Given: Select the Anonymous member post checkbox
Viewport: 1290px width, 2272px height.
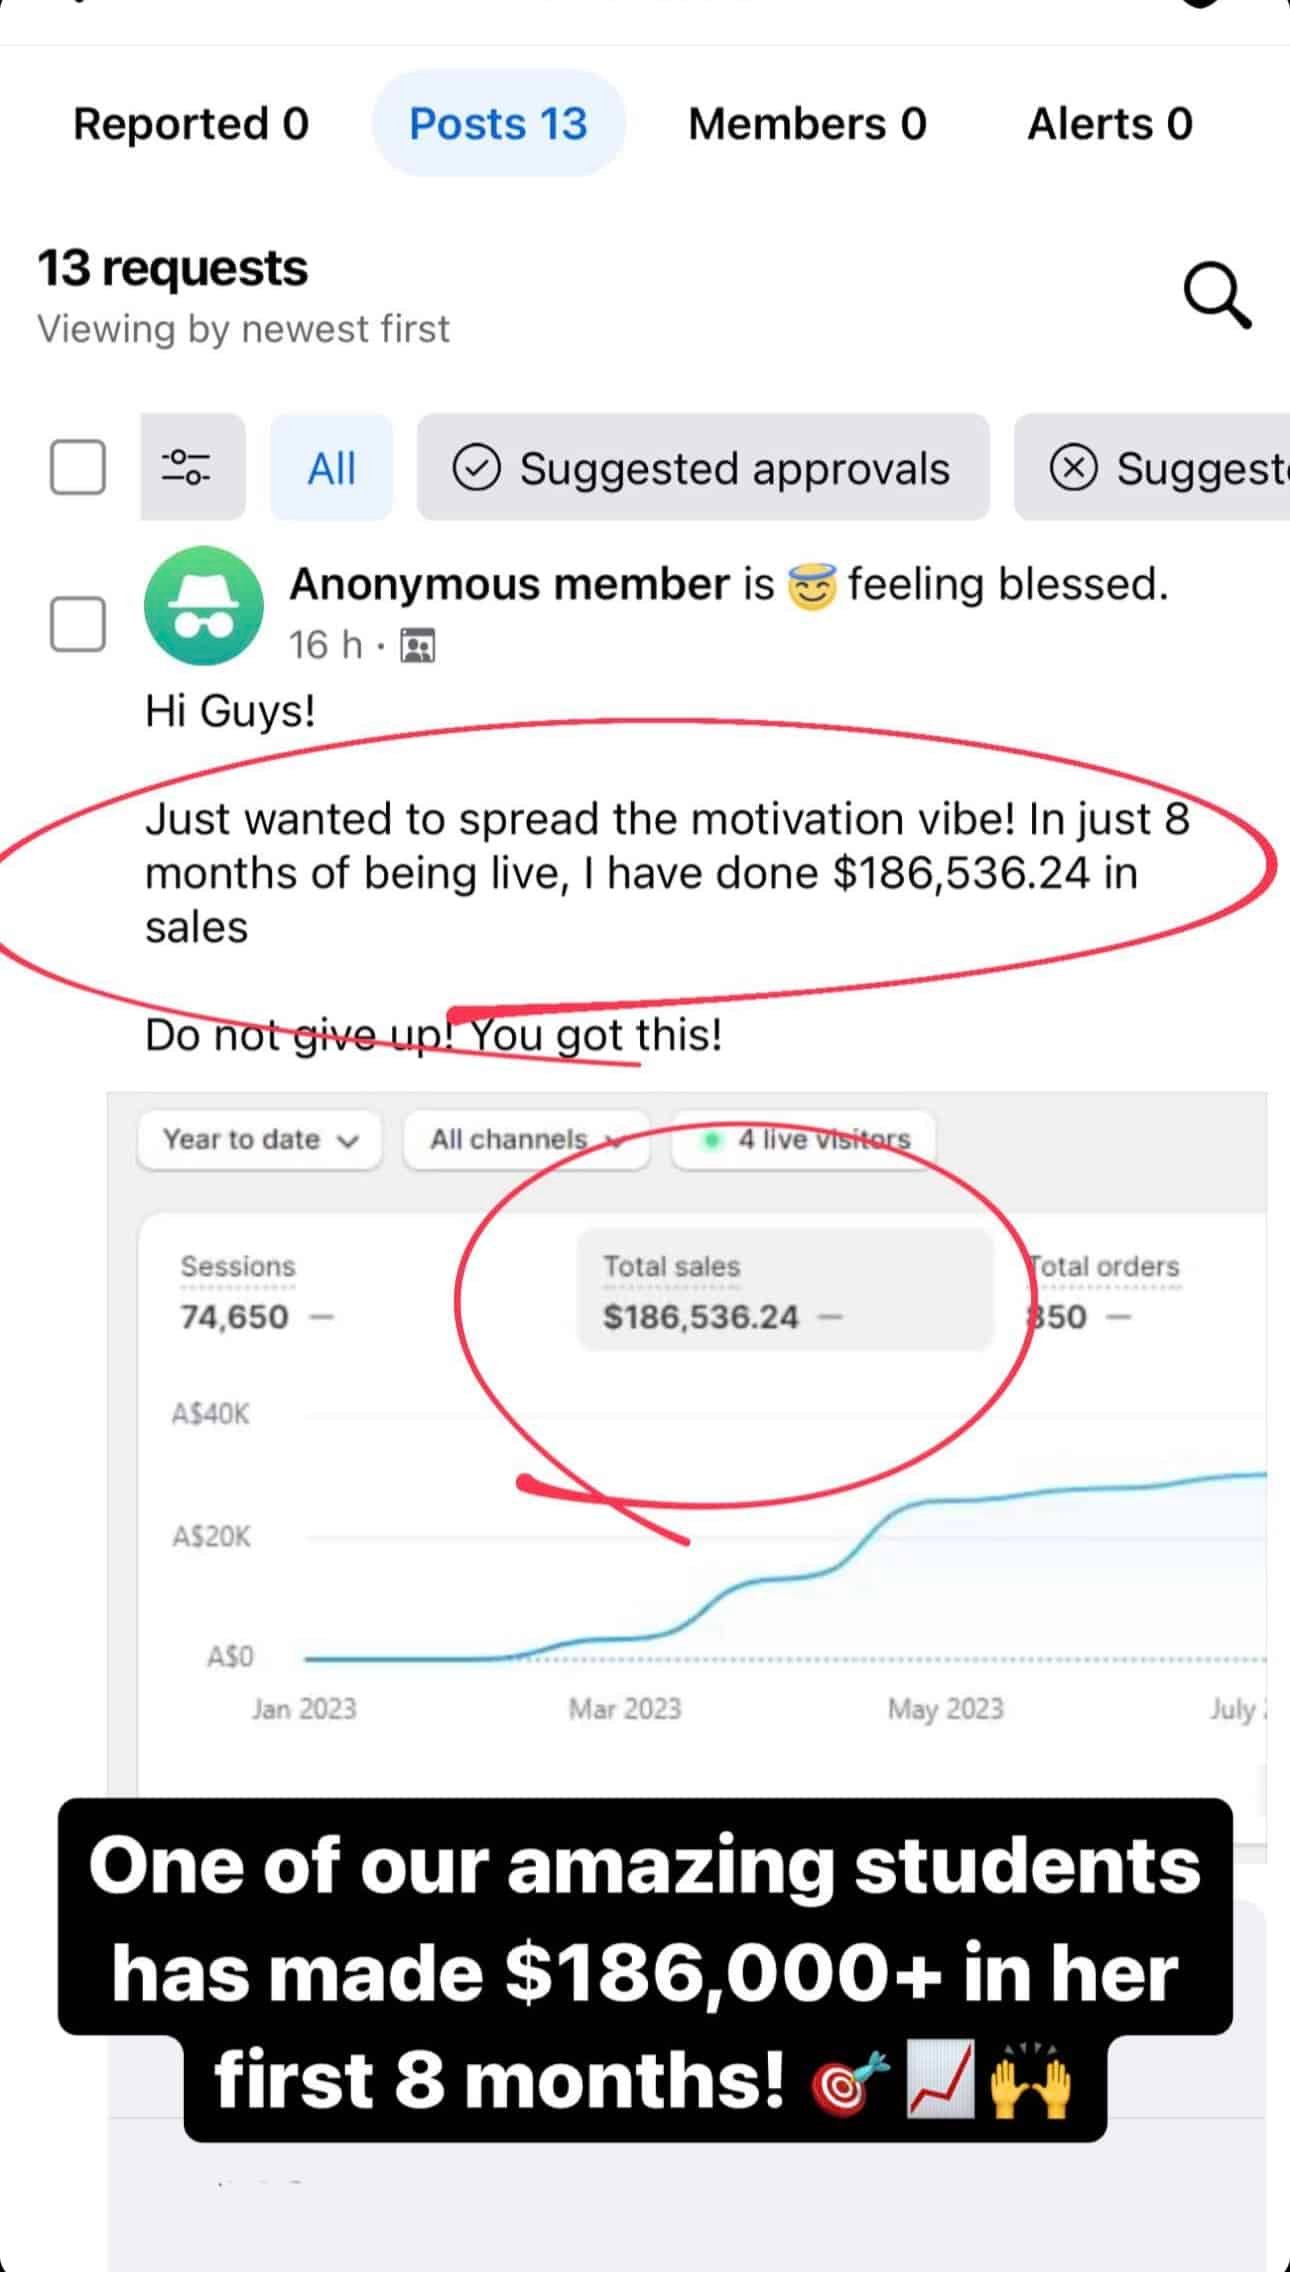Looking at the screenshot, I should pyautogui.click(x=78, y=625).
